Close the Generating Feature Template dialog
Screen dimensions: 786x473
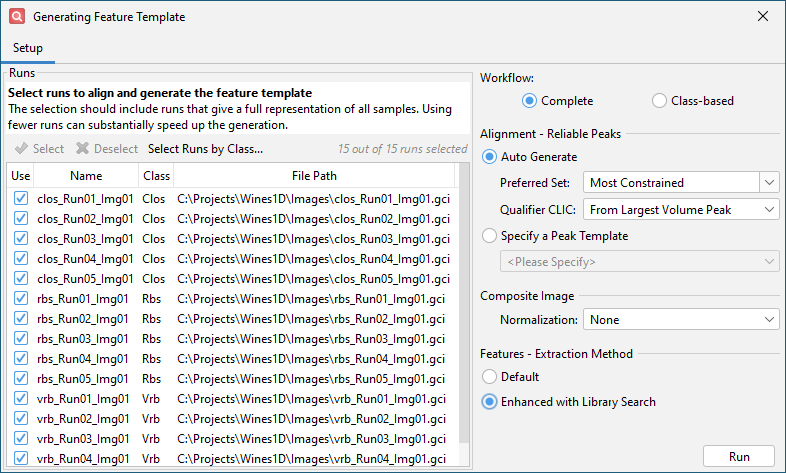pos(763,17)
